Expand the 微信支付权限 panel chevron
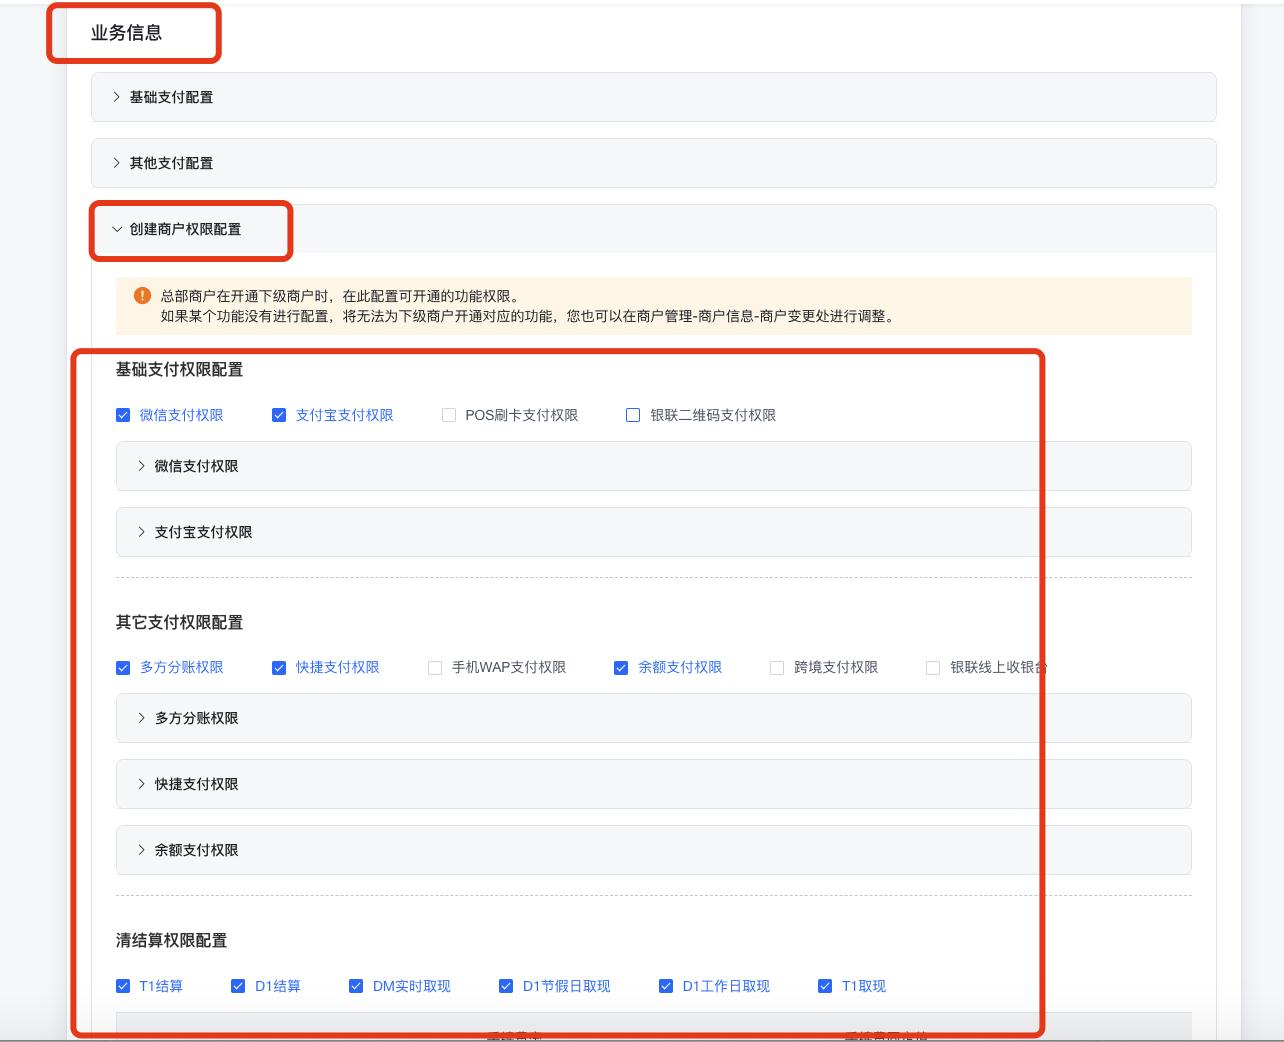 [142, 466]
